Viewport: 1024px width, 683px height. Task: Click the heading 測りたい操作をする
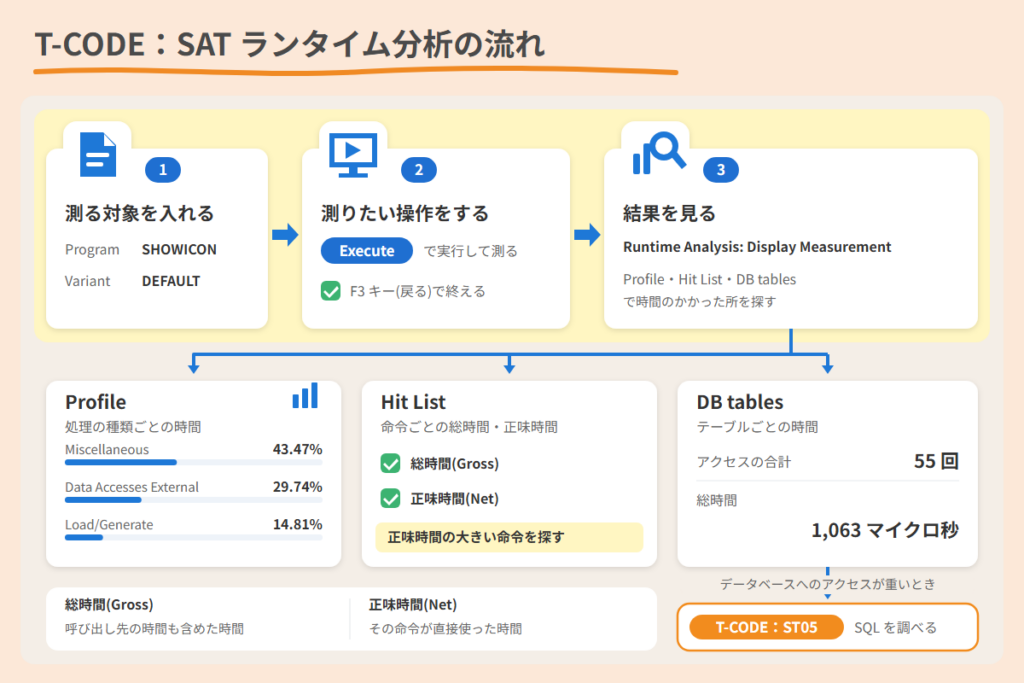tap(405, 214)
